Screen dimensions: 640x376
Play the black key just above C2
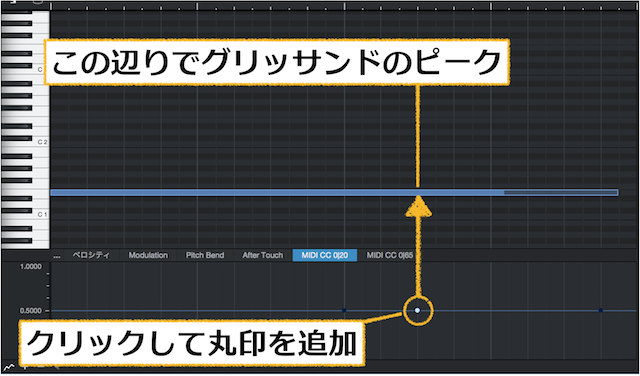17,138
